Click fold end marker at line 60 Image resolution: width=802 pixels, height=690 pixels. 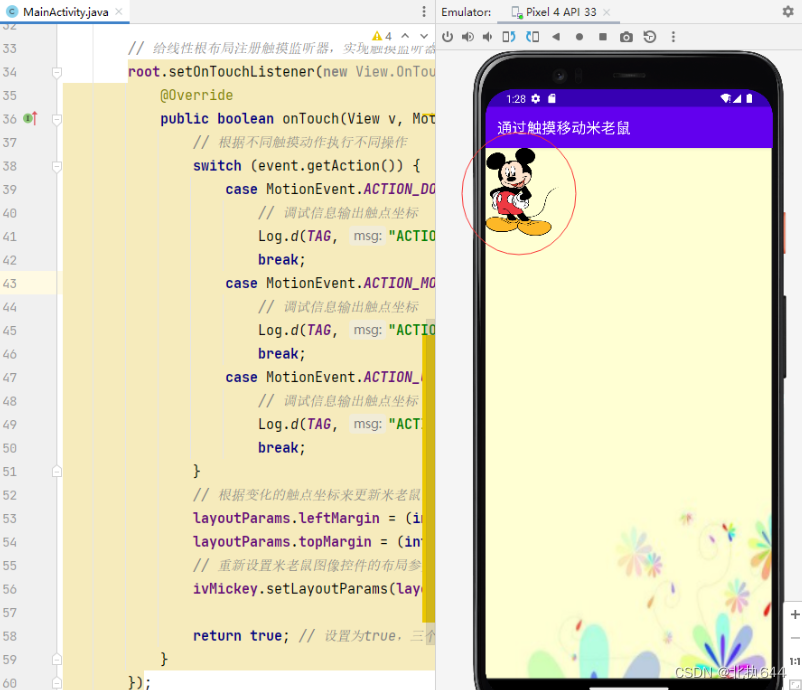[x=57, y=682]
